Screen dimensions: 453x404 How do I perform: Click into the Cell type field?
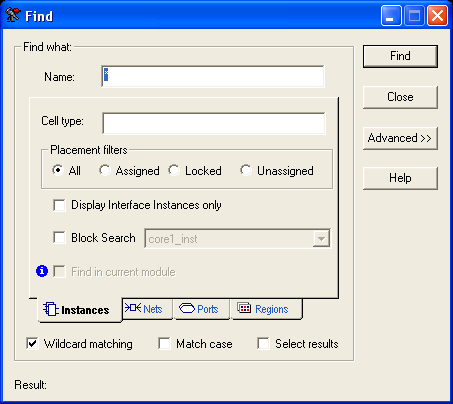214,123
